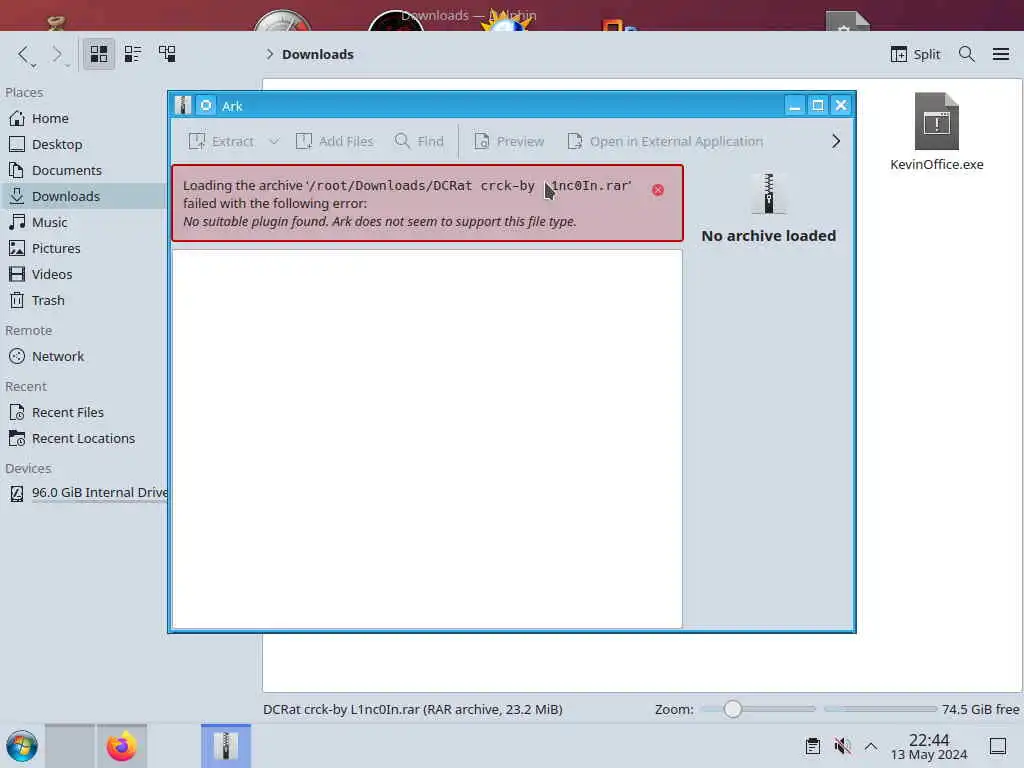Screen dimensions: 1024x768
Task: Switch Dolphin to Details tree view mode
Action: point(167,54)
